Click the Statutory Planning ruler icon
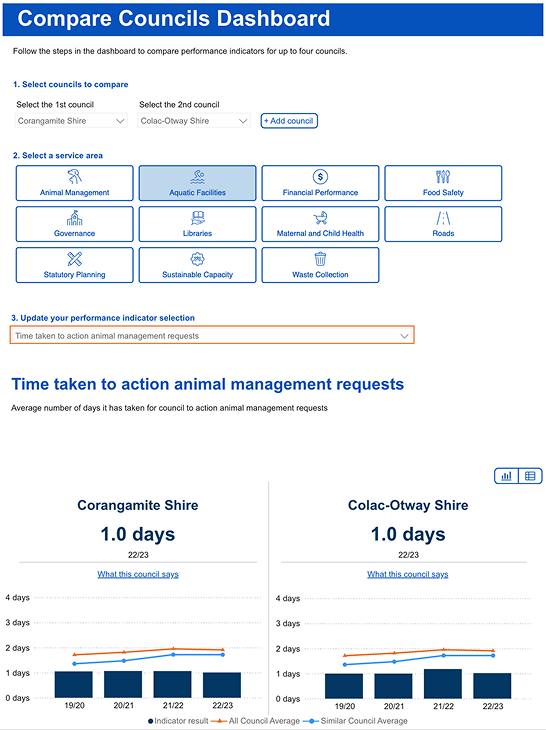 (74, 258)
